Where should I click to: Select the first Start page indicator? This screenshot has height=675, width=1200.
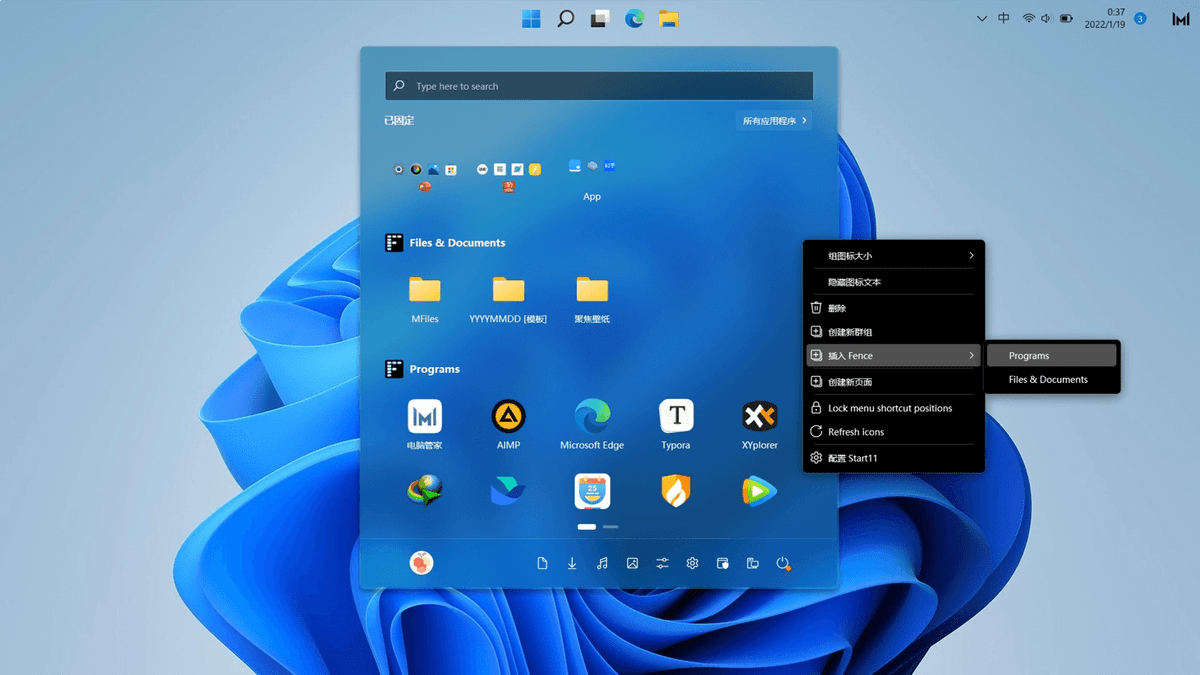click(587, 526)
